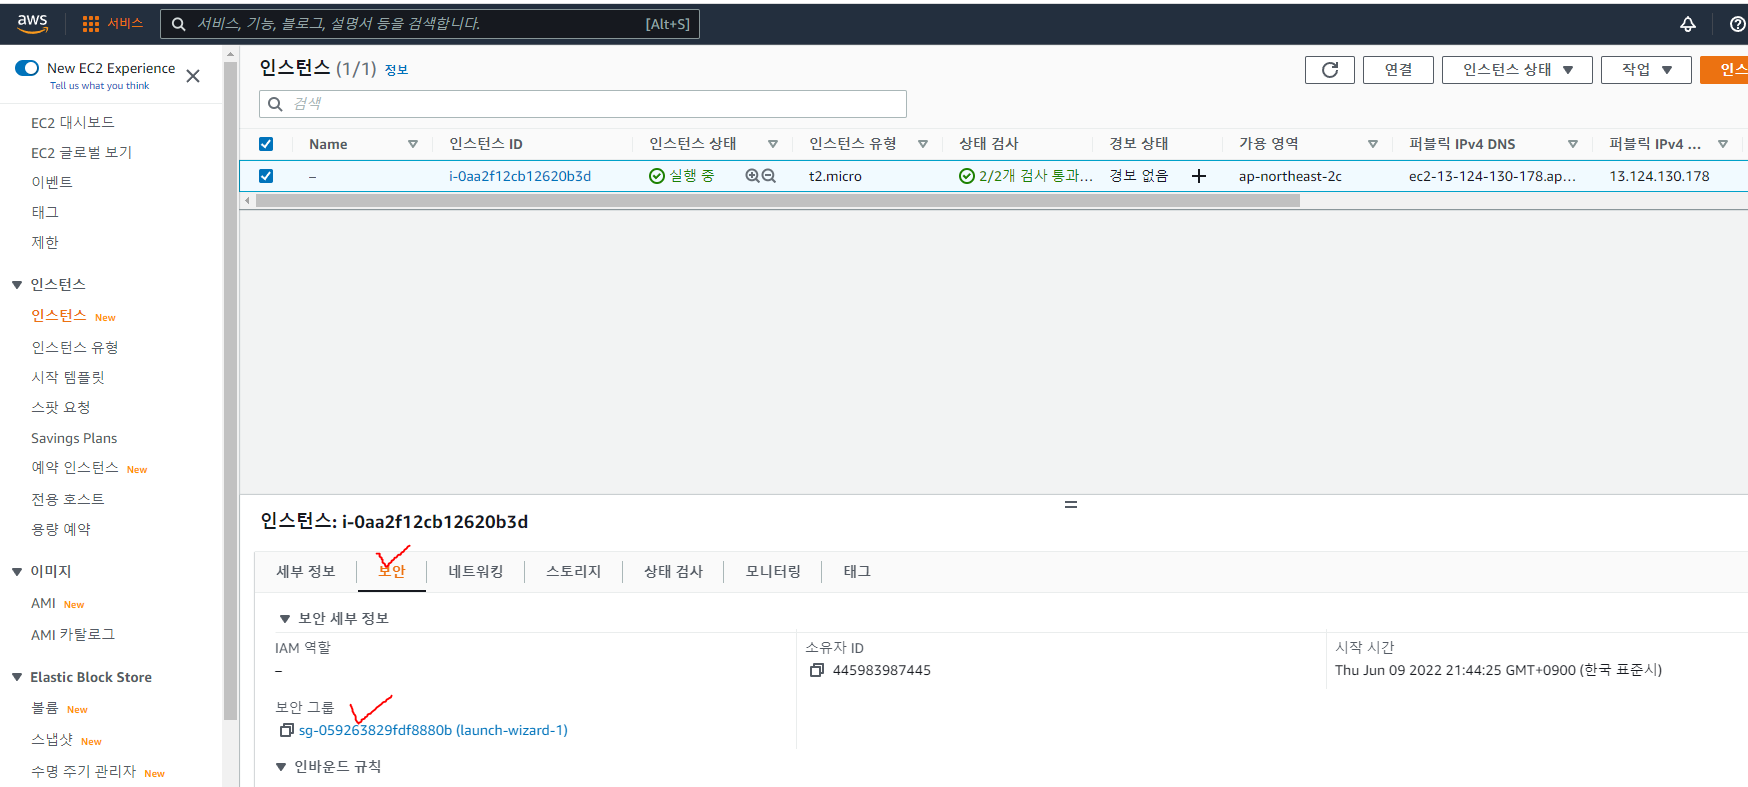Sort by the public IPv4 DNS column arrow
The image size is (1748, 787).
click(1573, 144)
